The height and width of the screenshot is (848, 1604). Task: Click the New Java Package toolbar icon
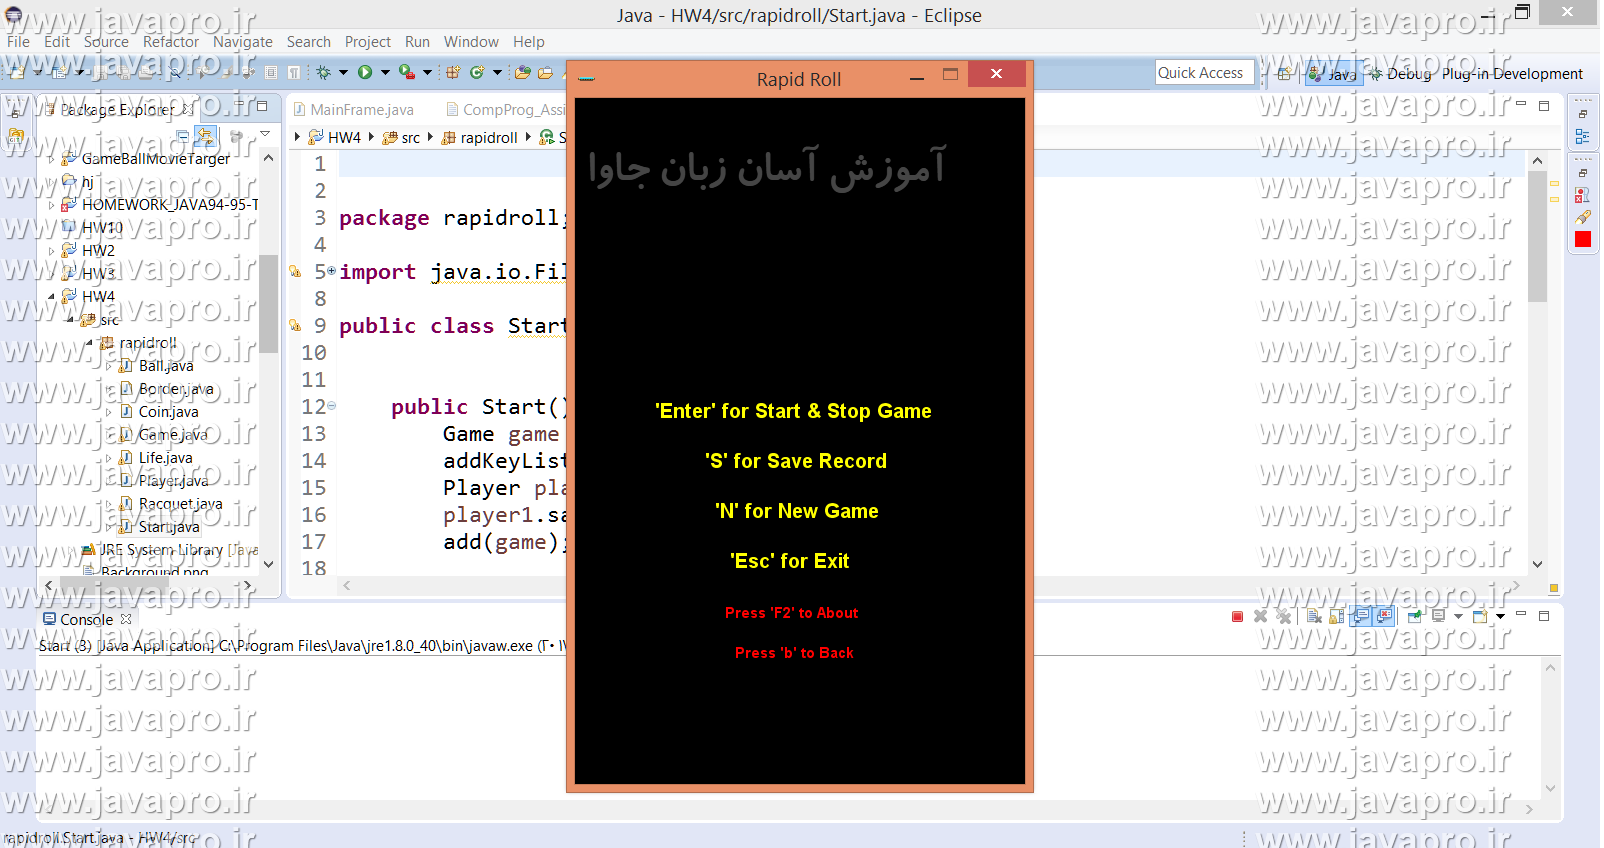(x=453, y=72)
